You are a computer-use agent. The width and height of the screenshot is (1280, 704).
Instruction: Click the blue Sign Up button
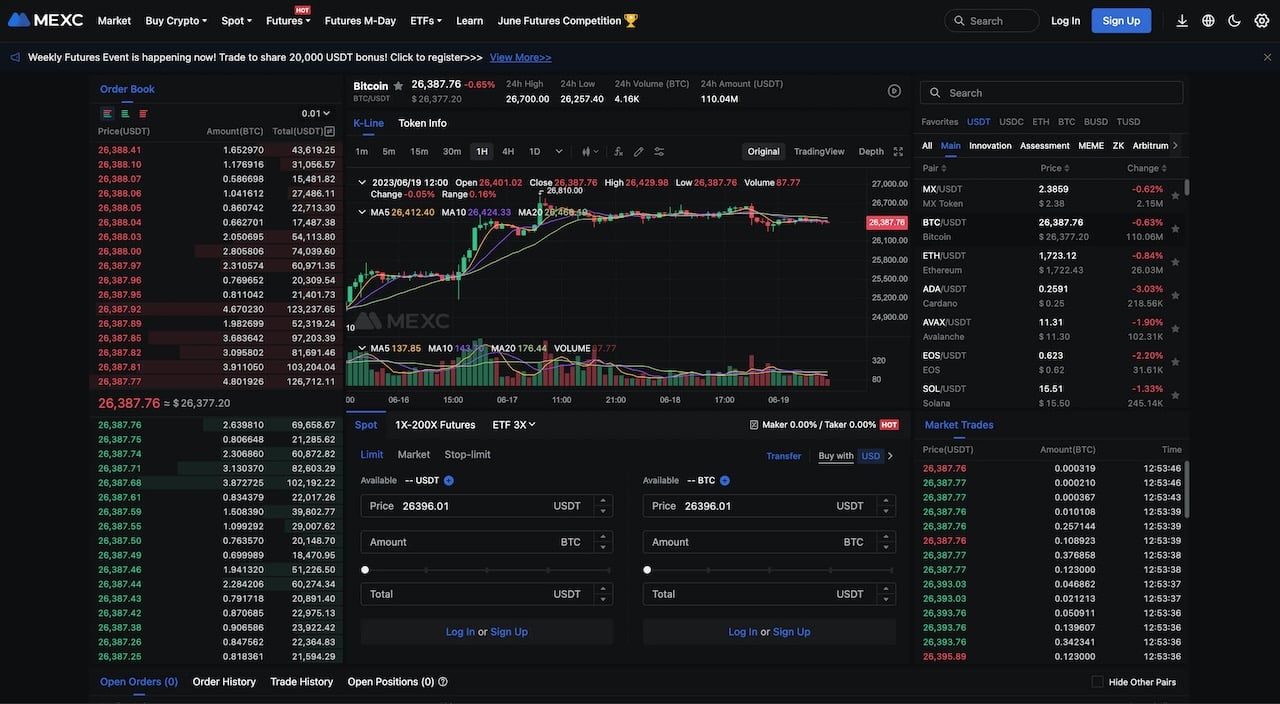click(x=1120, y=21)
